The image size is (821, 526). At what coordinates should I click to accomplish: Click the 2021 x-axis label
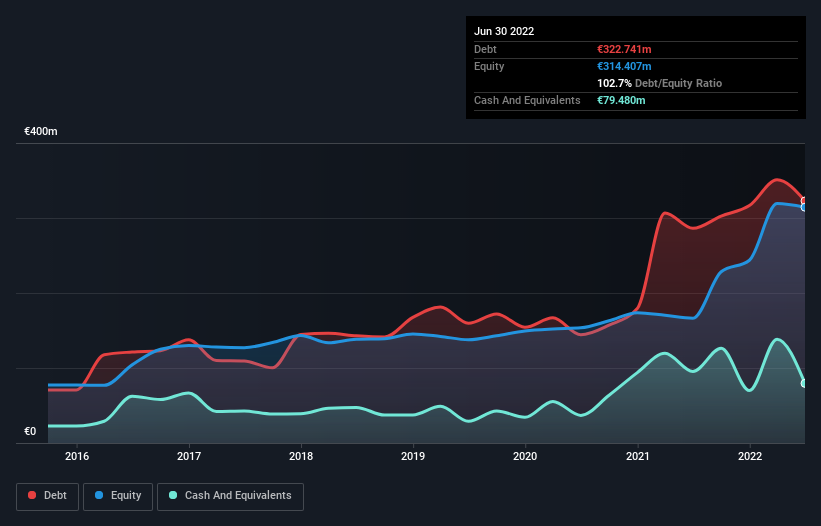pos(638,456)
